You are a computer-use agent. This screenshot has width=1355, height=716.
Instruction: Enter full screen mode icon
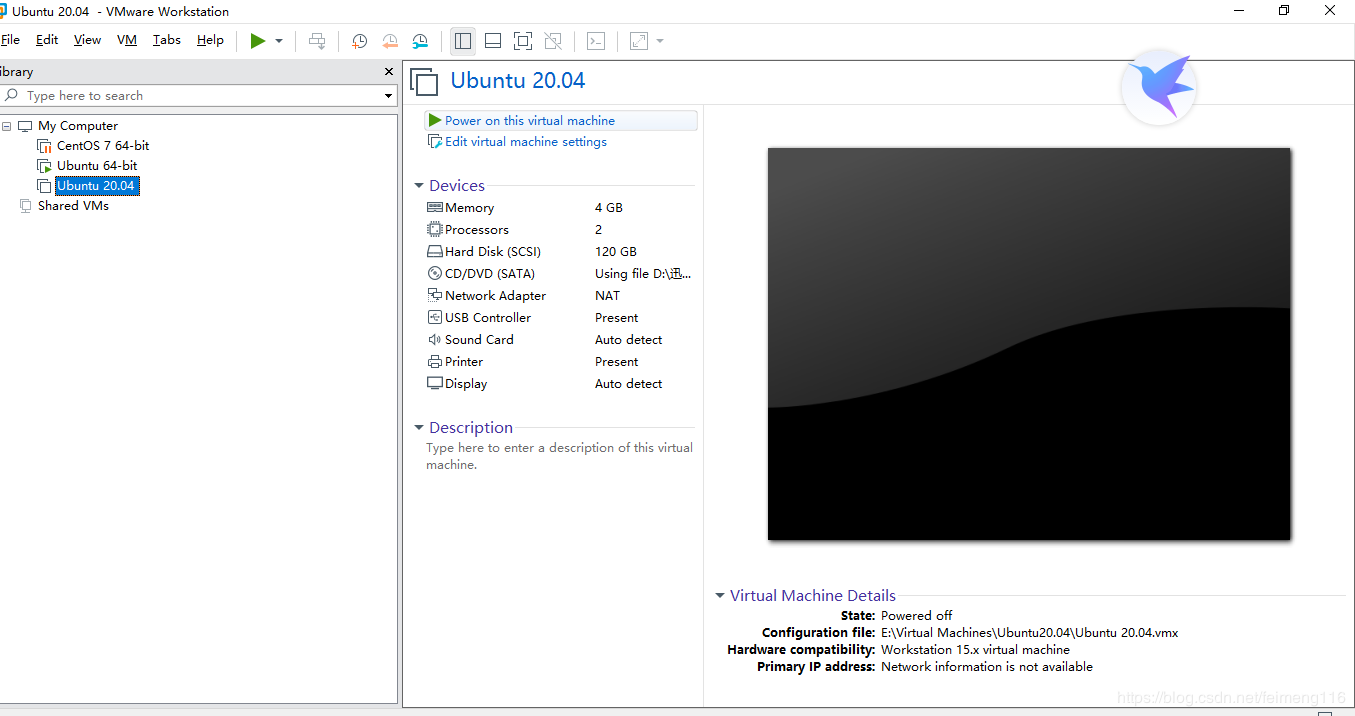(522, 41)
